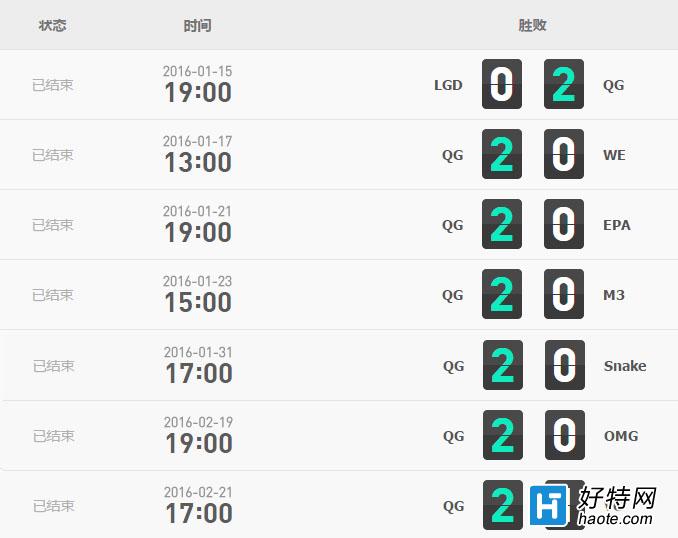Click 已结束 status of the 2016-02-19 match
The width and height of the screenshot is (678, 538).
(54, 436)
